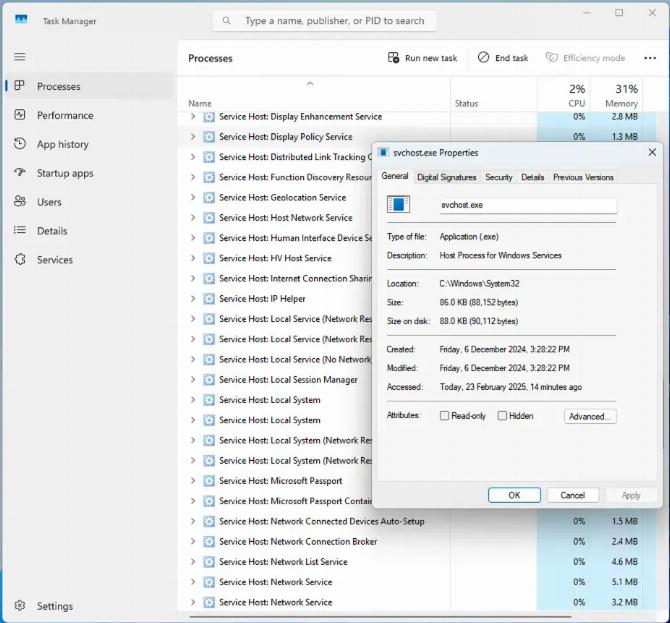The image size is (670, 623).
Task: Click Cancel in svchost.exe Properties
Action: point(573,495)
